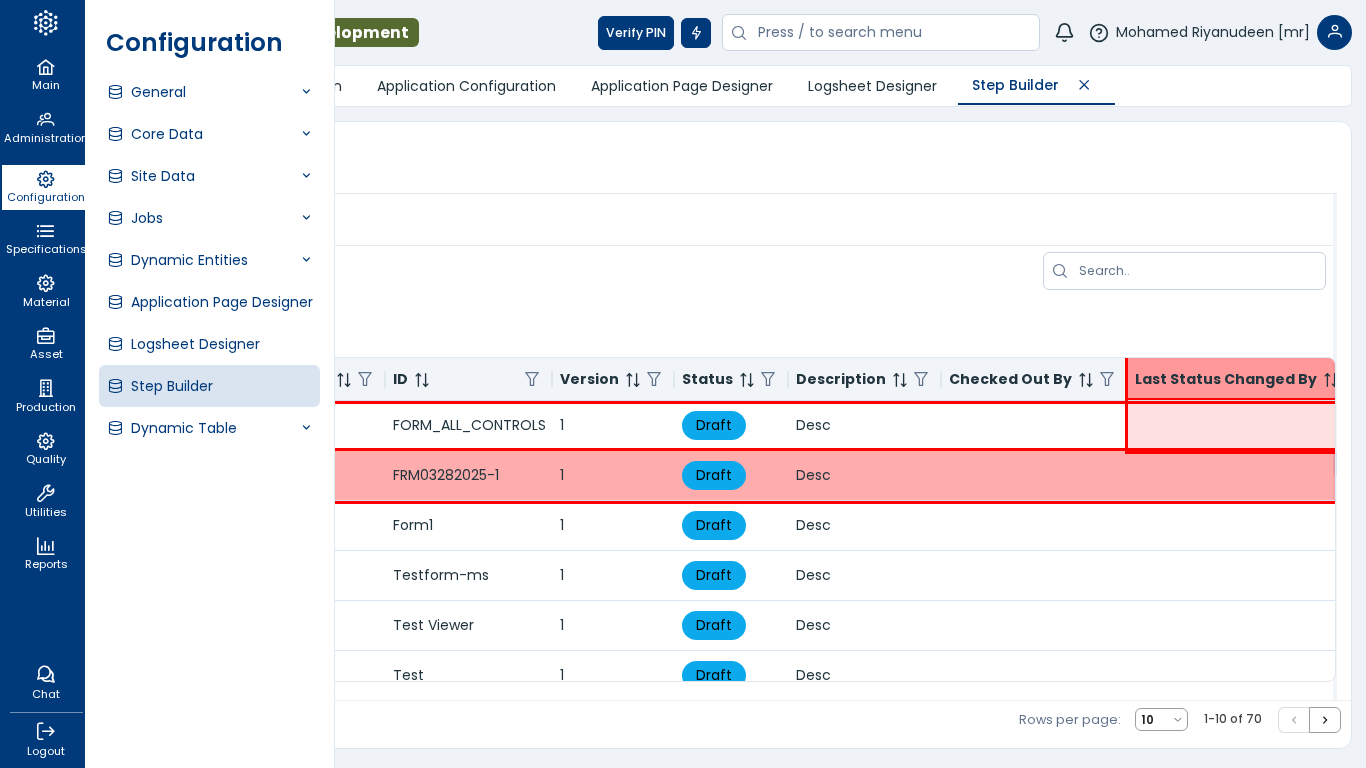The height and width of the screenshot is (768, 1366).
Task: Open Chat from the sidebar
Action: [x=45, y=682]
